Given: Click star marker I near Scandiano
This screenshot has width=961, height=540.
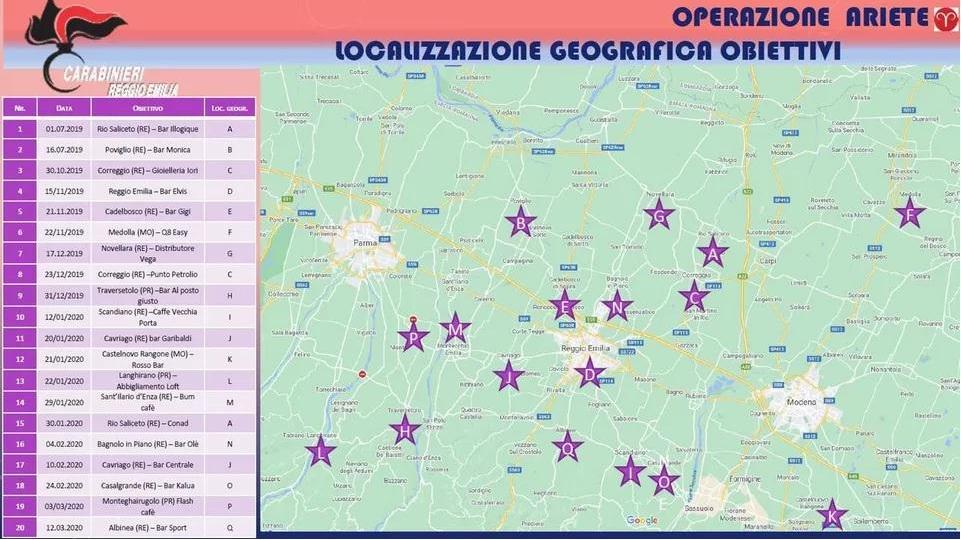Looking at the screenshot, I should (630, 471).
